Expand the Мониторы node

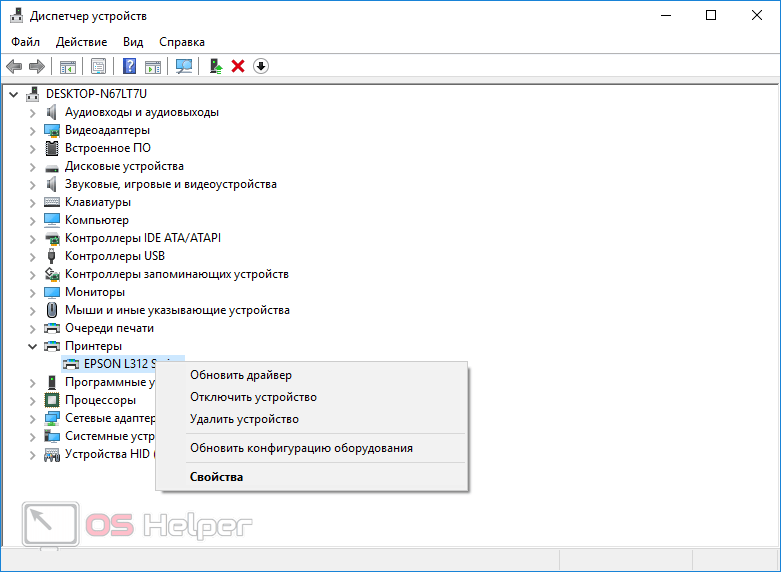pyautogui.click(x=32, y=292)
